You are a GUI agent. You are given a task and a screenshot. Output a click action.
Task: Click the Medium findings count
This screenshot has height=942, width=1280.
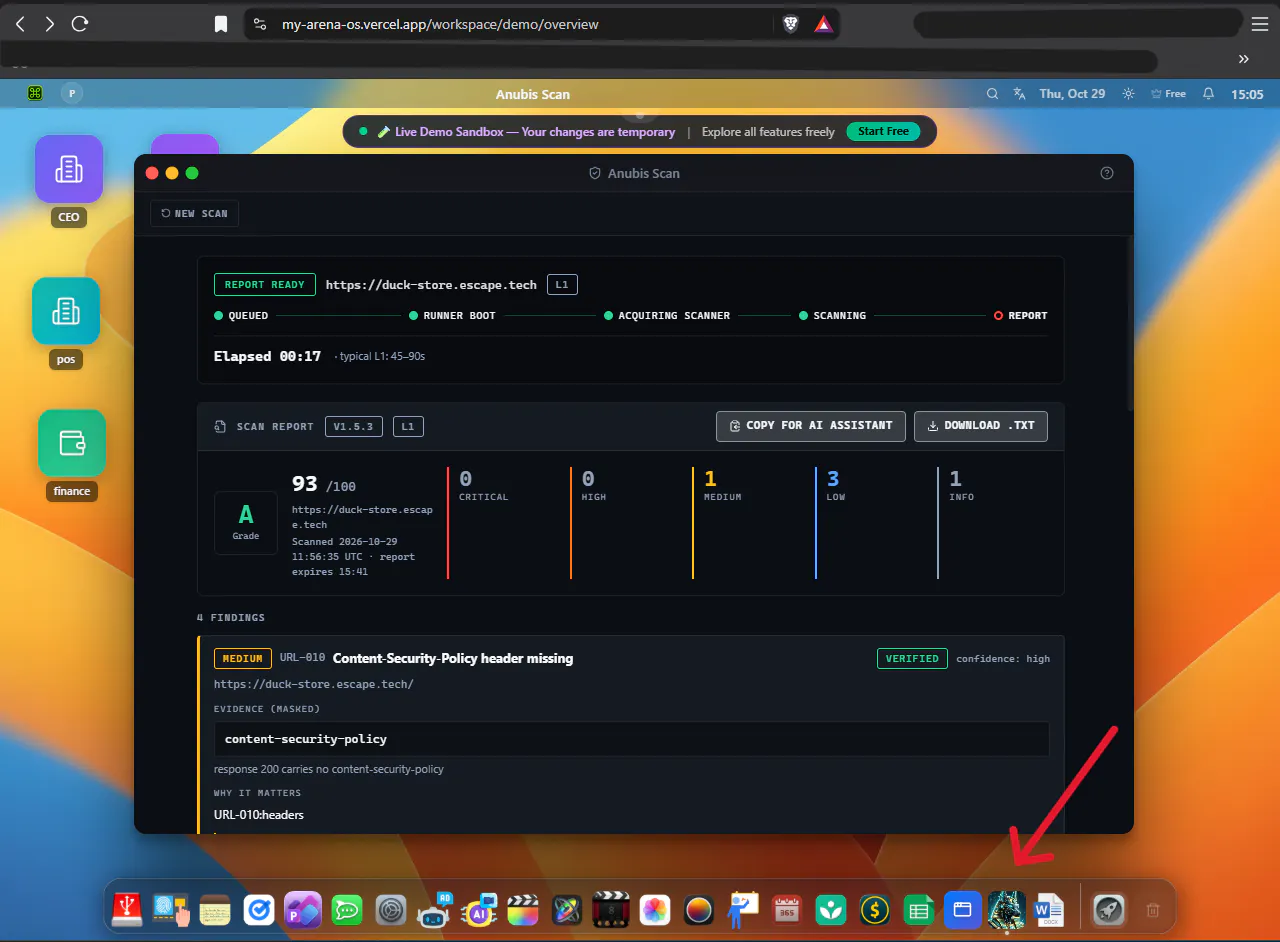click(x=721, y=486)
